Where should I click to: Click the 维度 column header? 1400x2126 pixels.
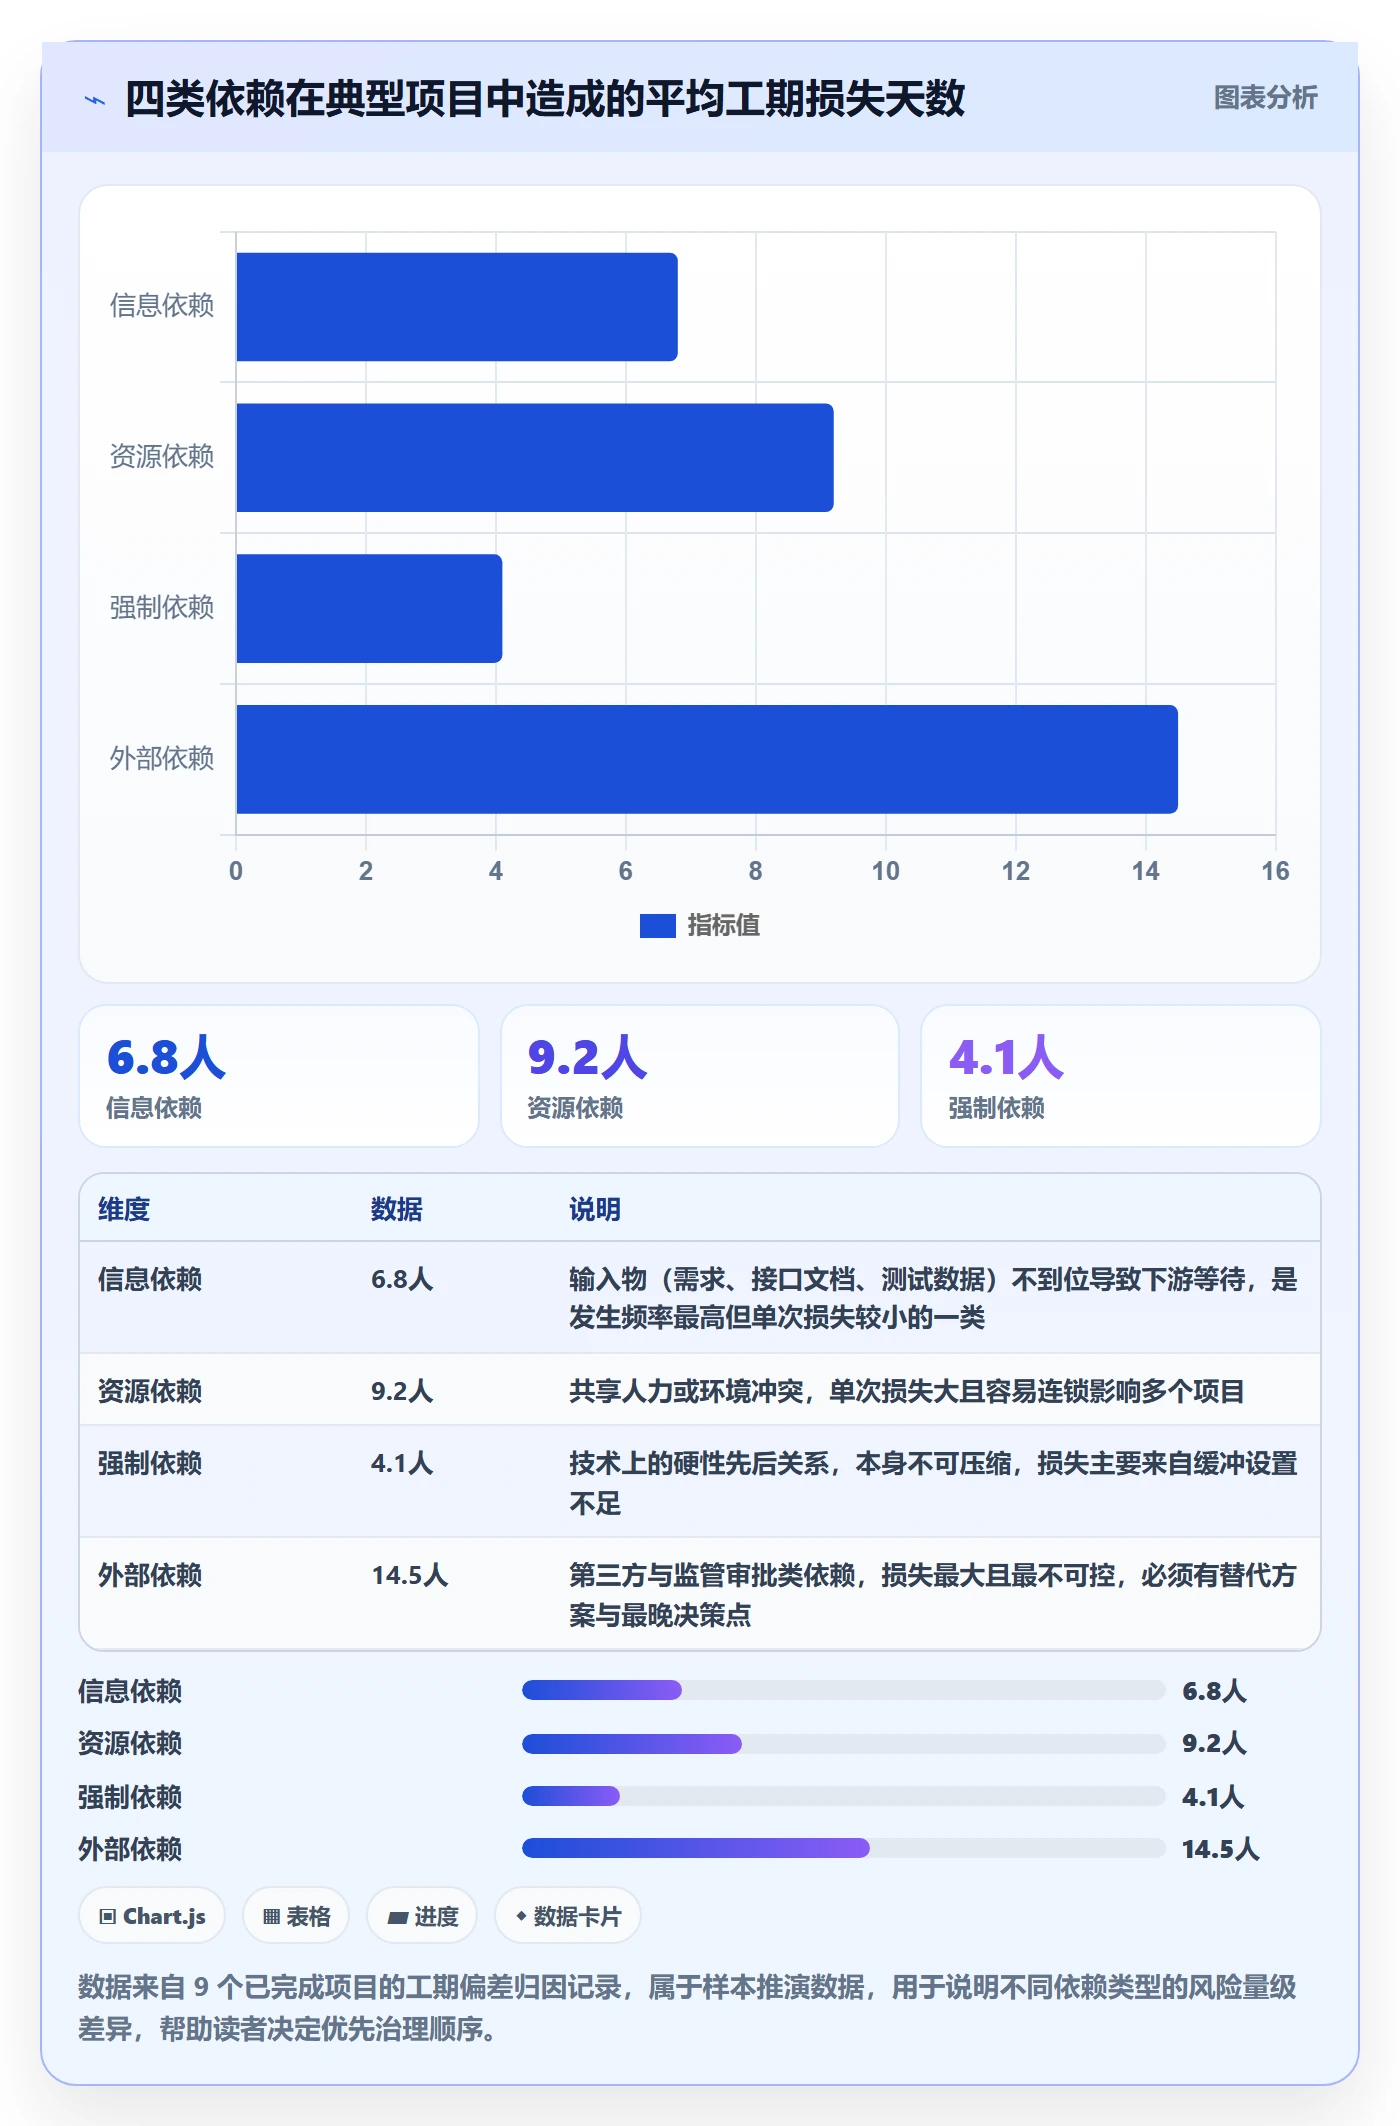(124, 1210)
